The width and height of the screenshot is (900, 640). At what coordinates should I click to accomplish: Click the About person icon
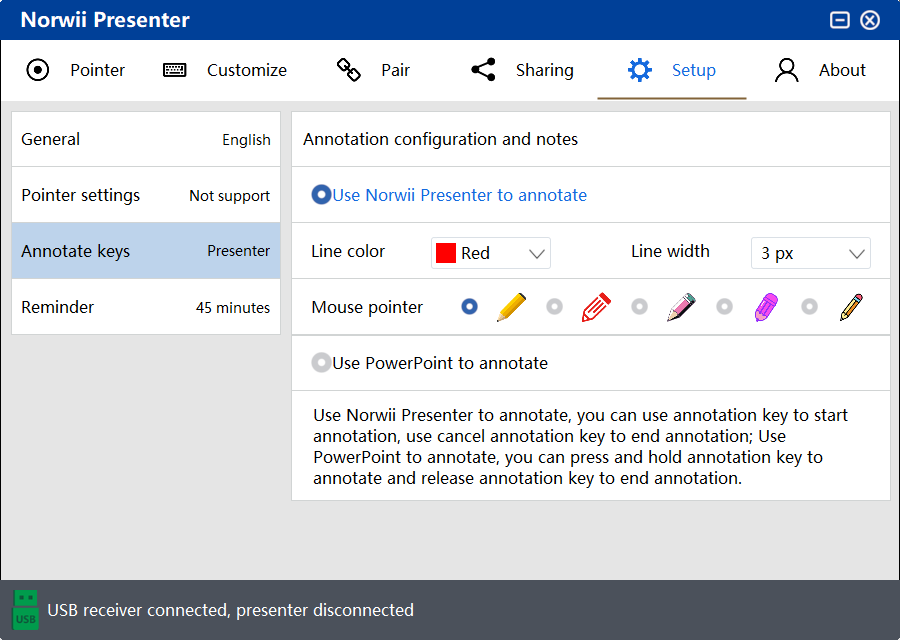coord(786,70)
